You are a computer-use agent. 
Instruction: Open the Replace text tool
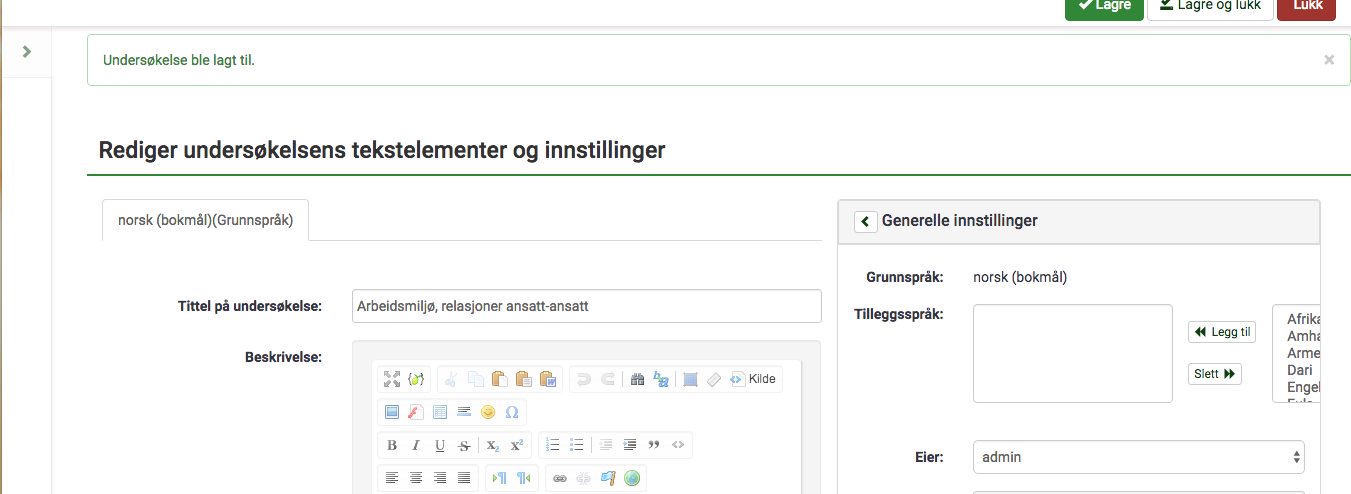coord(661,379)
